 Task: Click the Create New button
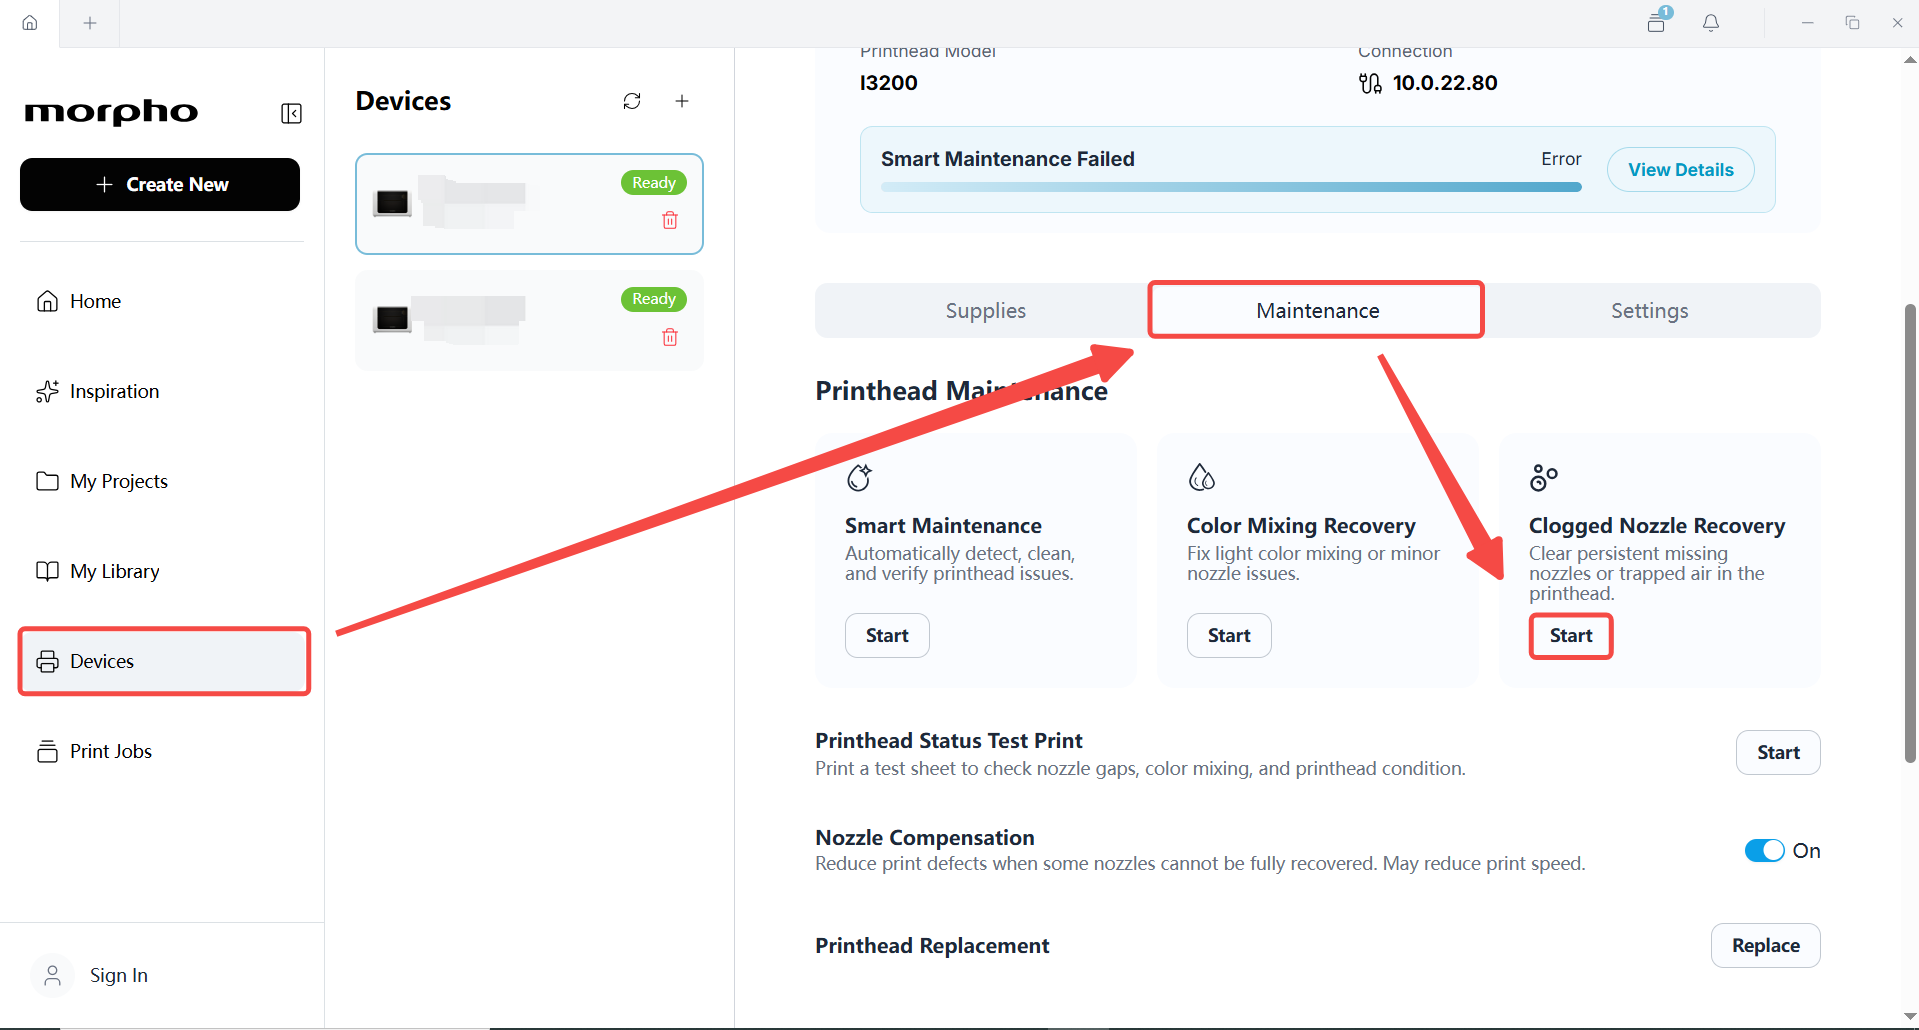tap(160, 185)
